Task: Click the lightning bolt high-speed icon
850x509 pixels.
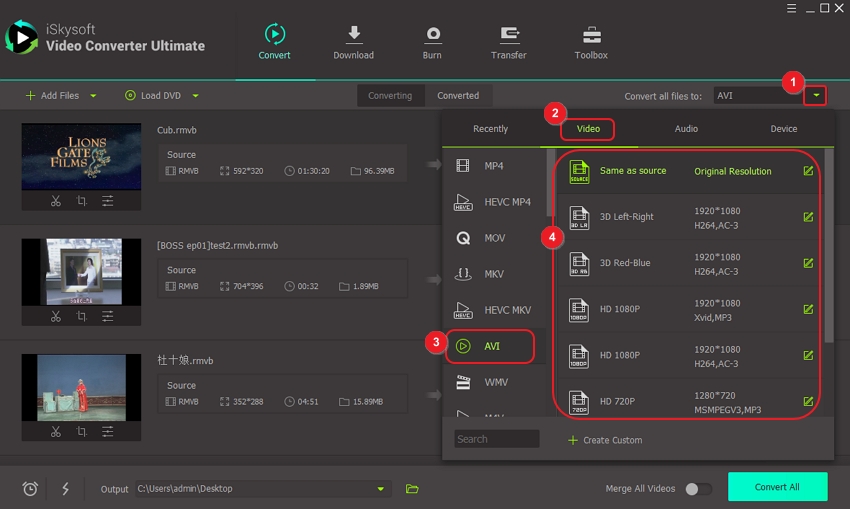Action: coord(66,489)
